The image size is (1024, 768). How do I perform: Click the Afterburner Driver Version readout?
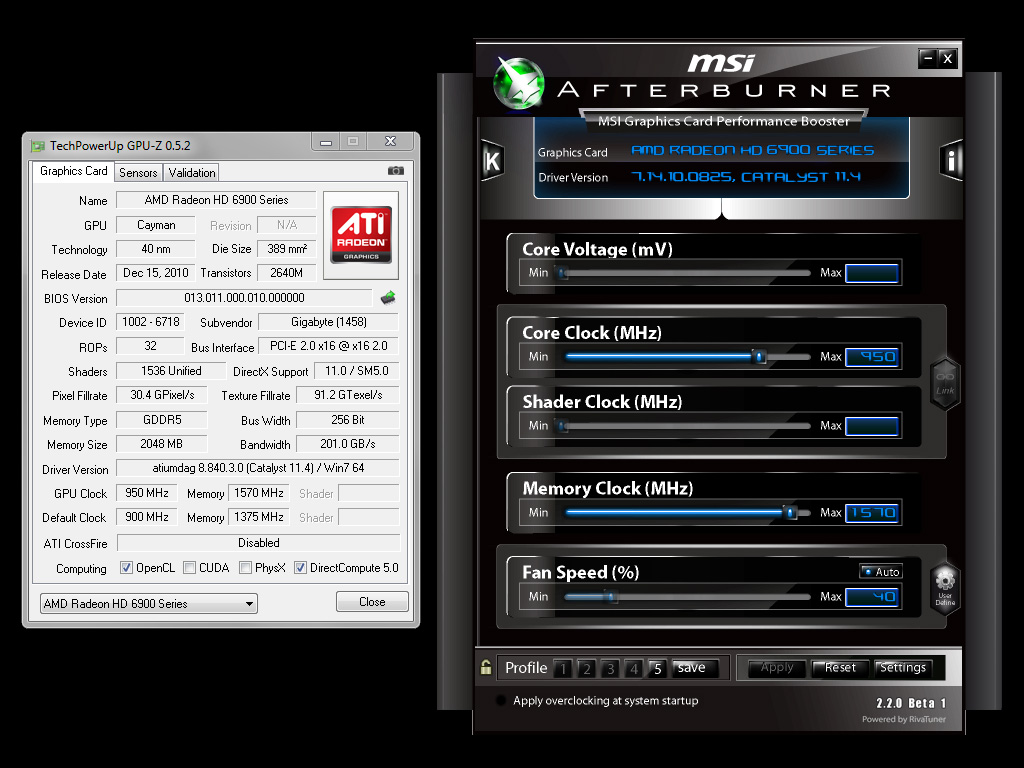coord(746,177)
